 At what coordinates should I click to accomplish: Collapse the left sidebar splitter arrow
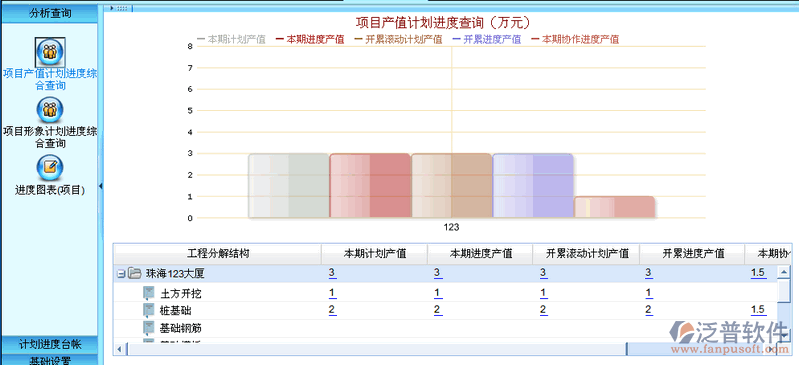[100, 187]
